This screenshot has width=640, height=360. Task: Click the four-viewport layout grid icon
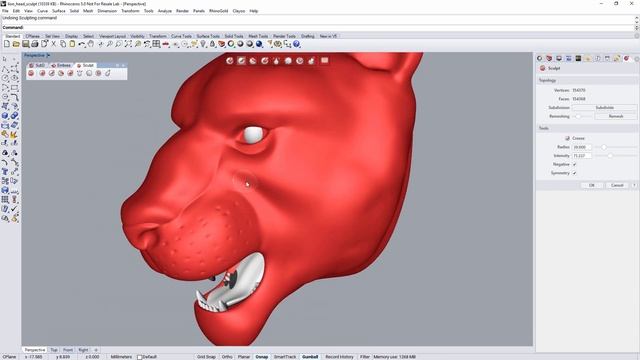tap(156, 44)
